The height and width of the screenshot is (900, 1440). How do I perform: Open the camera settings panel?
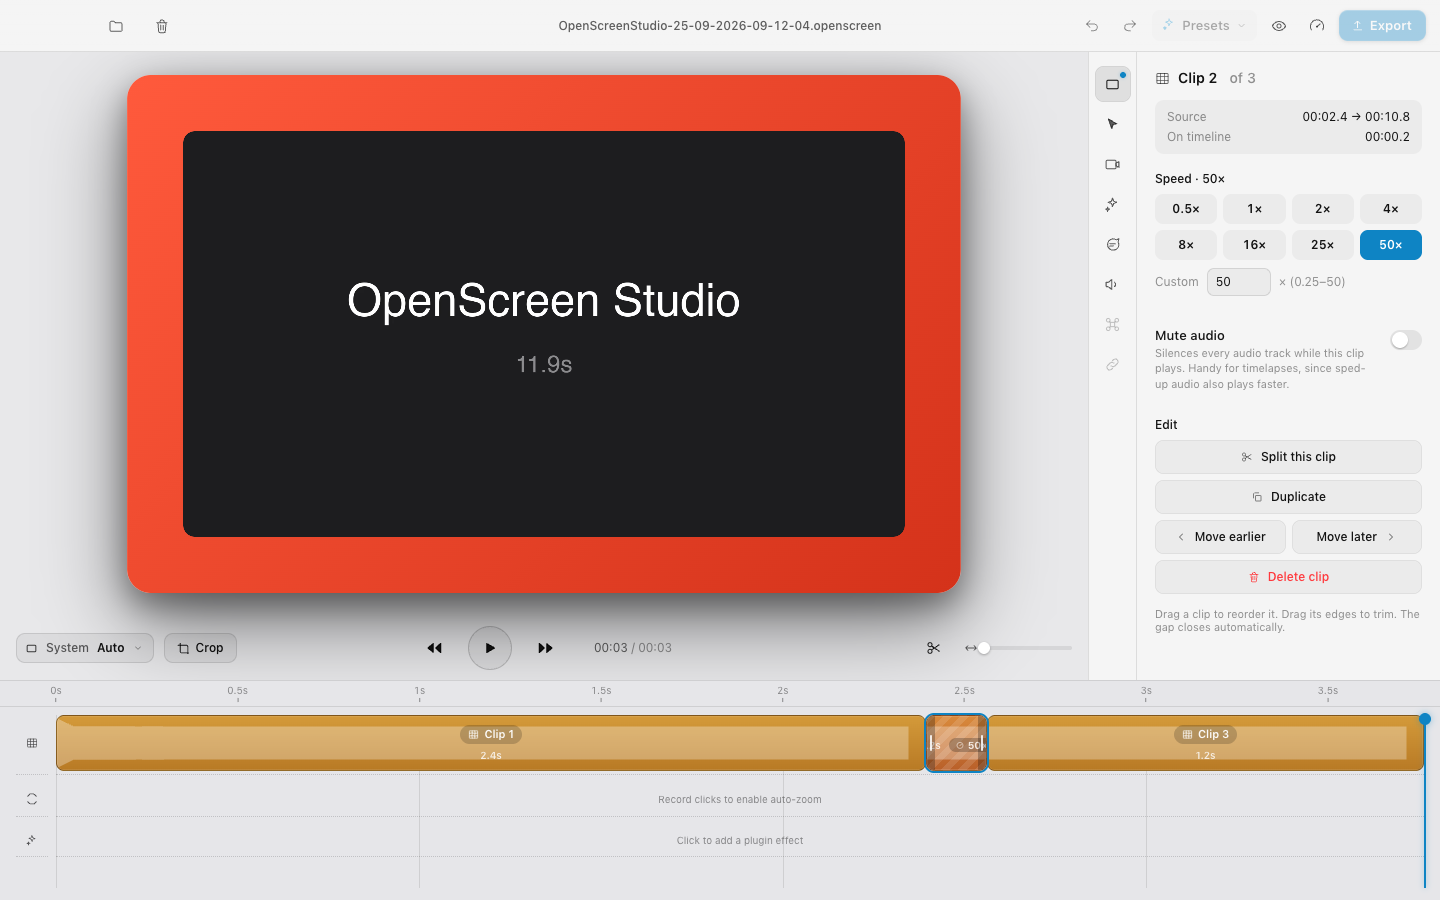click(x=1113, y=164)
